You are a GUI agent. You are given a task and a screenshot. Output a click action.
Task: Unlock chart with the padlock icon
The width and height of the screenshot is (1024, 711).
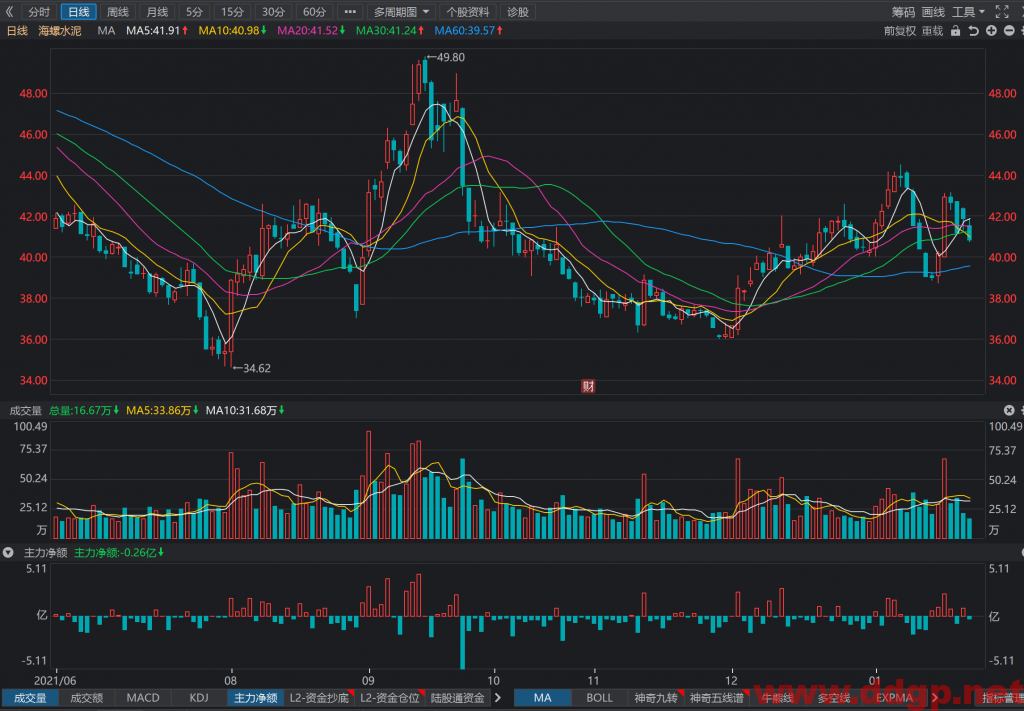[955, 31]
